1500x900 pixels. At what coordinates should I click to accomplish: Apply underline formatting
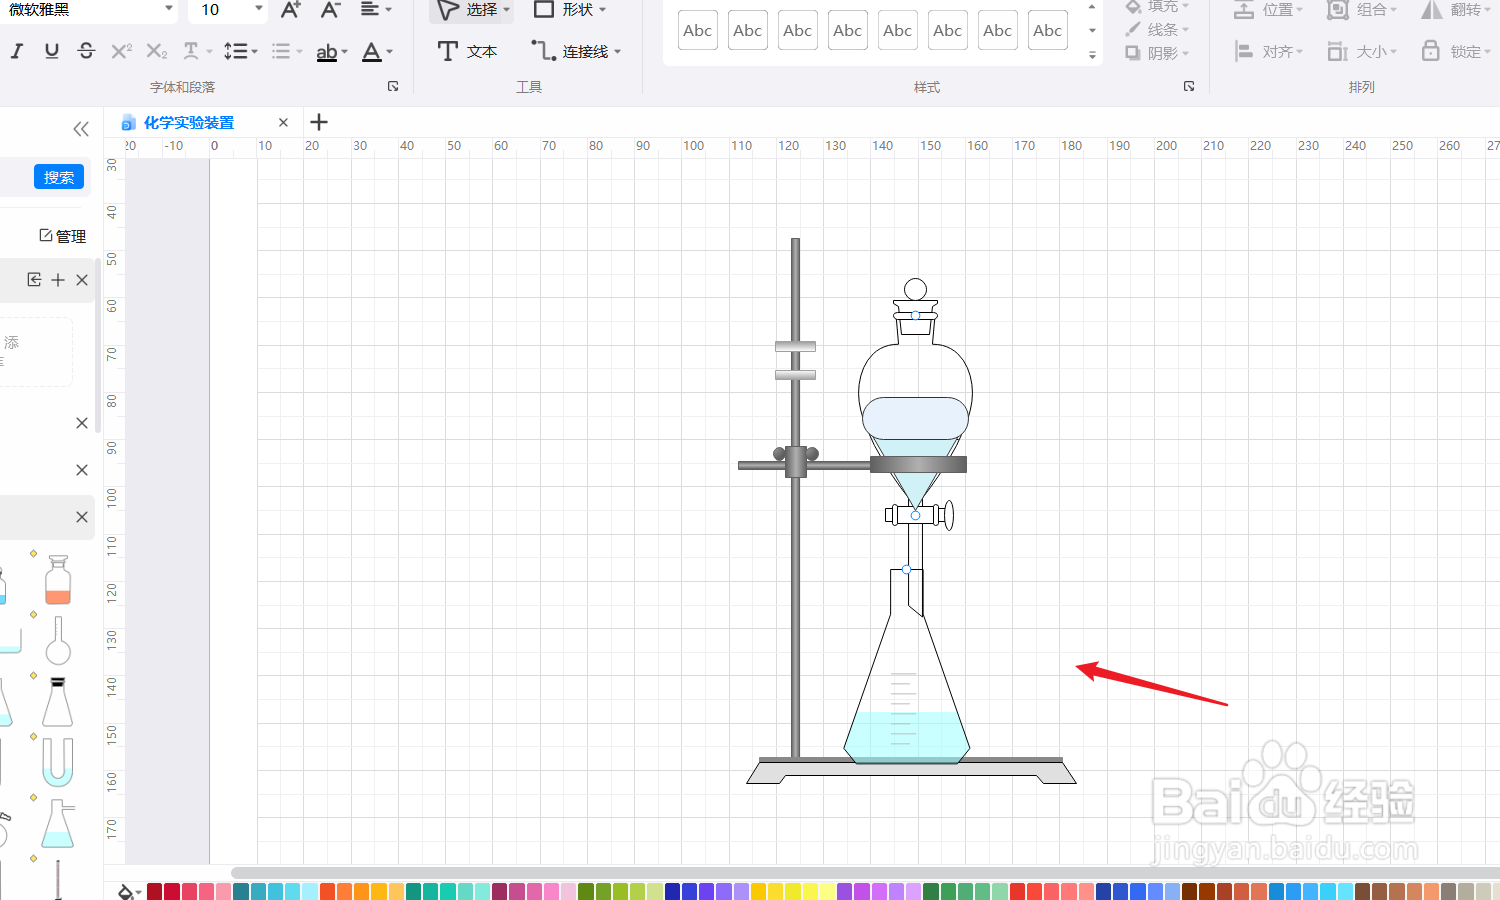52,51
